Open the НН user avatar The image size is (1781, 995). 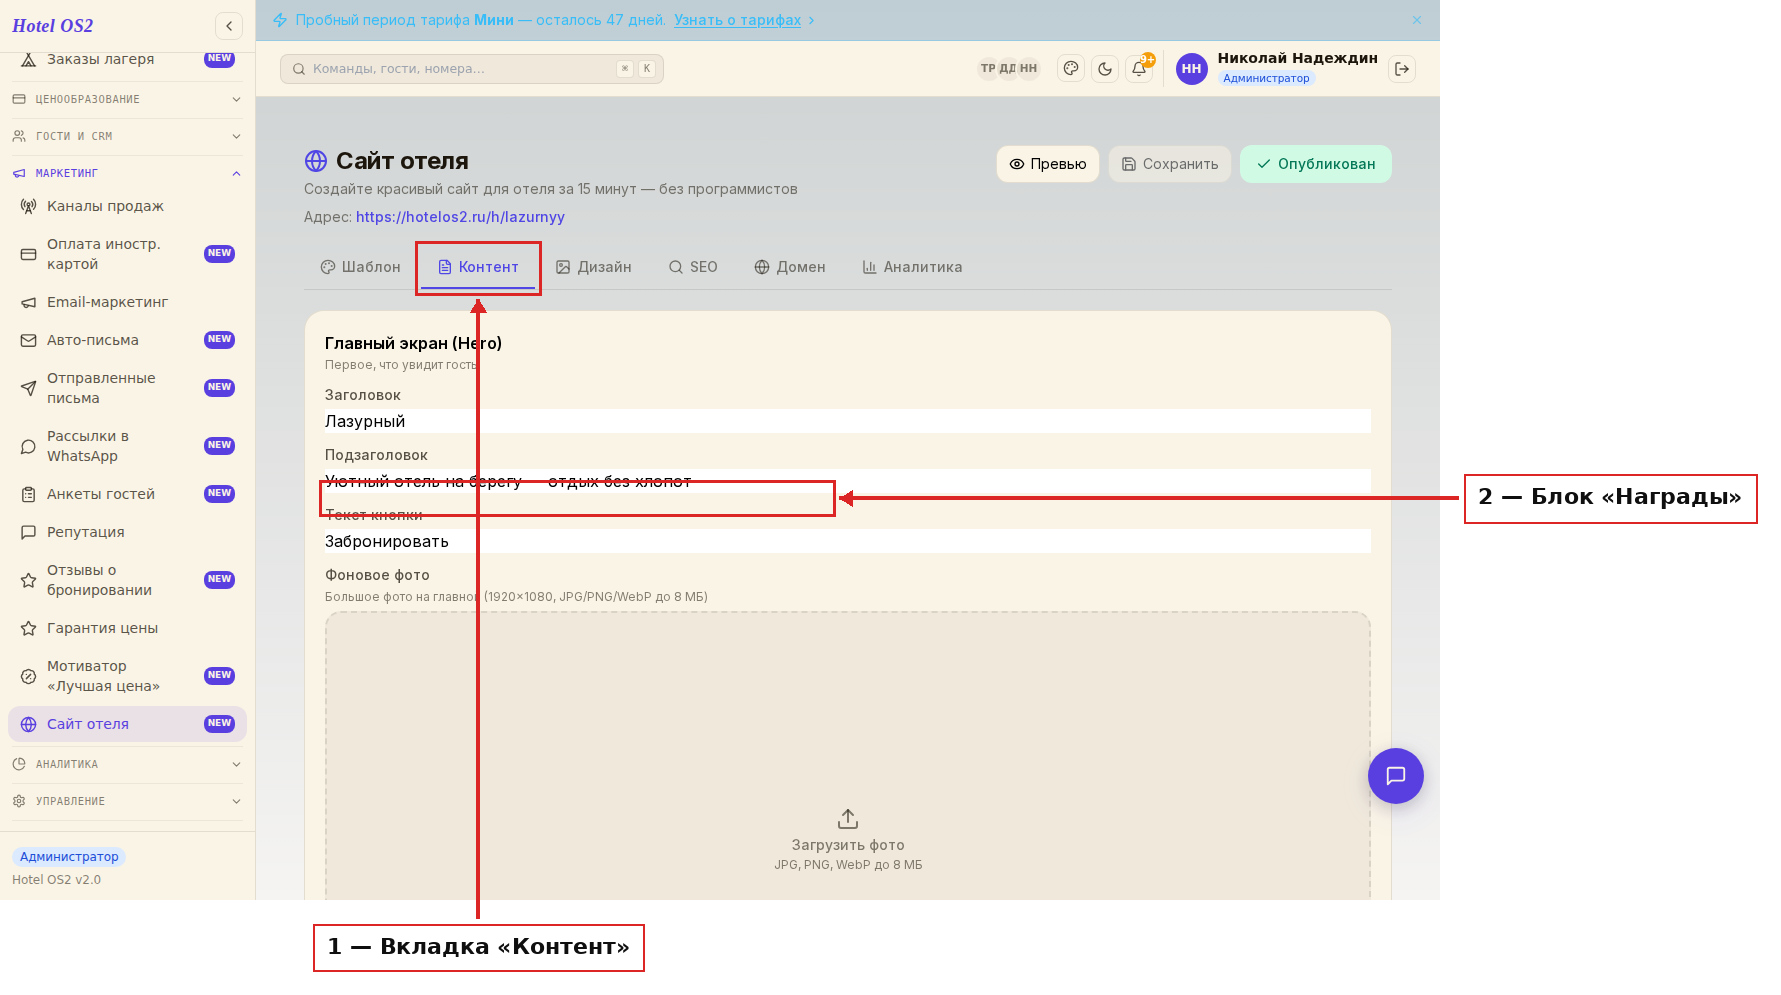point(1191,69)
